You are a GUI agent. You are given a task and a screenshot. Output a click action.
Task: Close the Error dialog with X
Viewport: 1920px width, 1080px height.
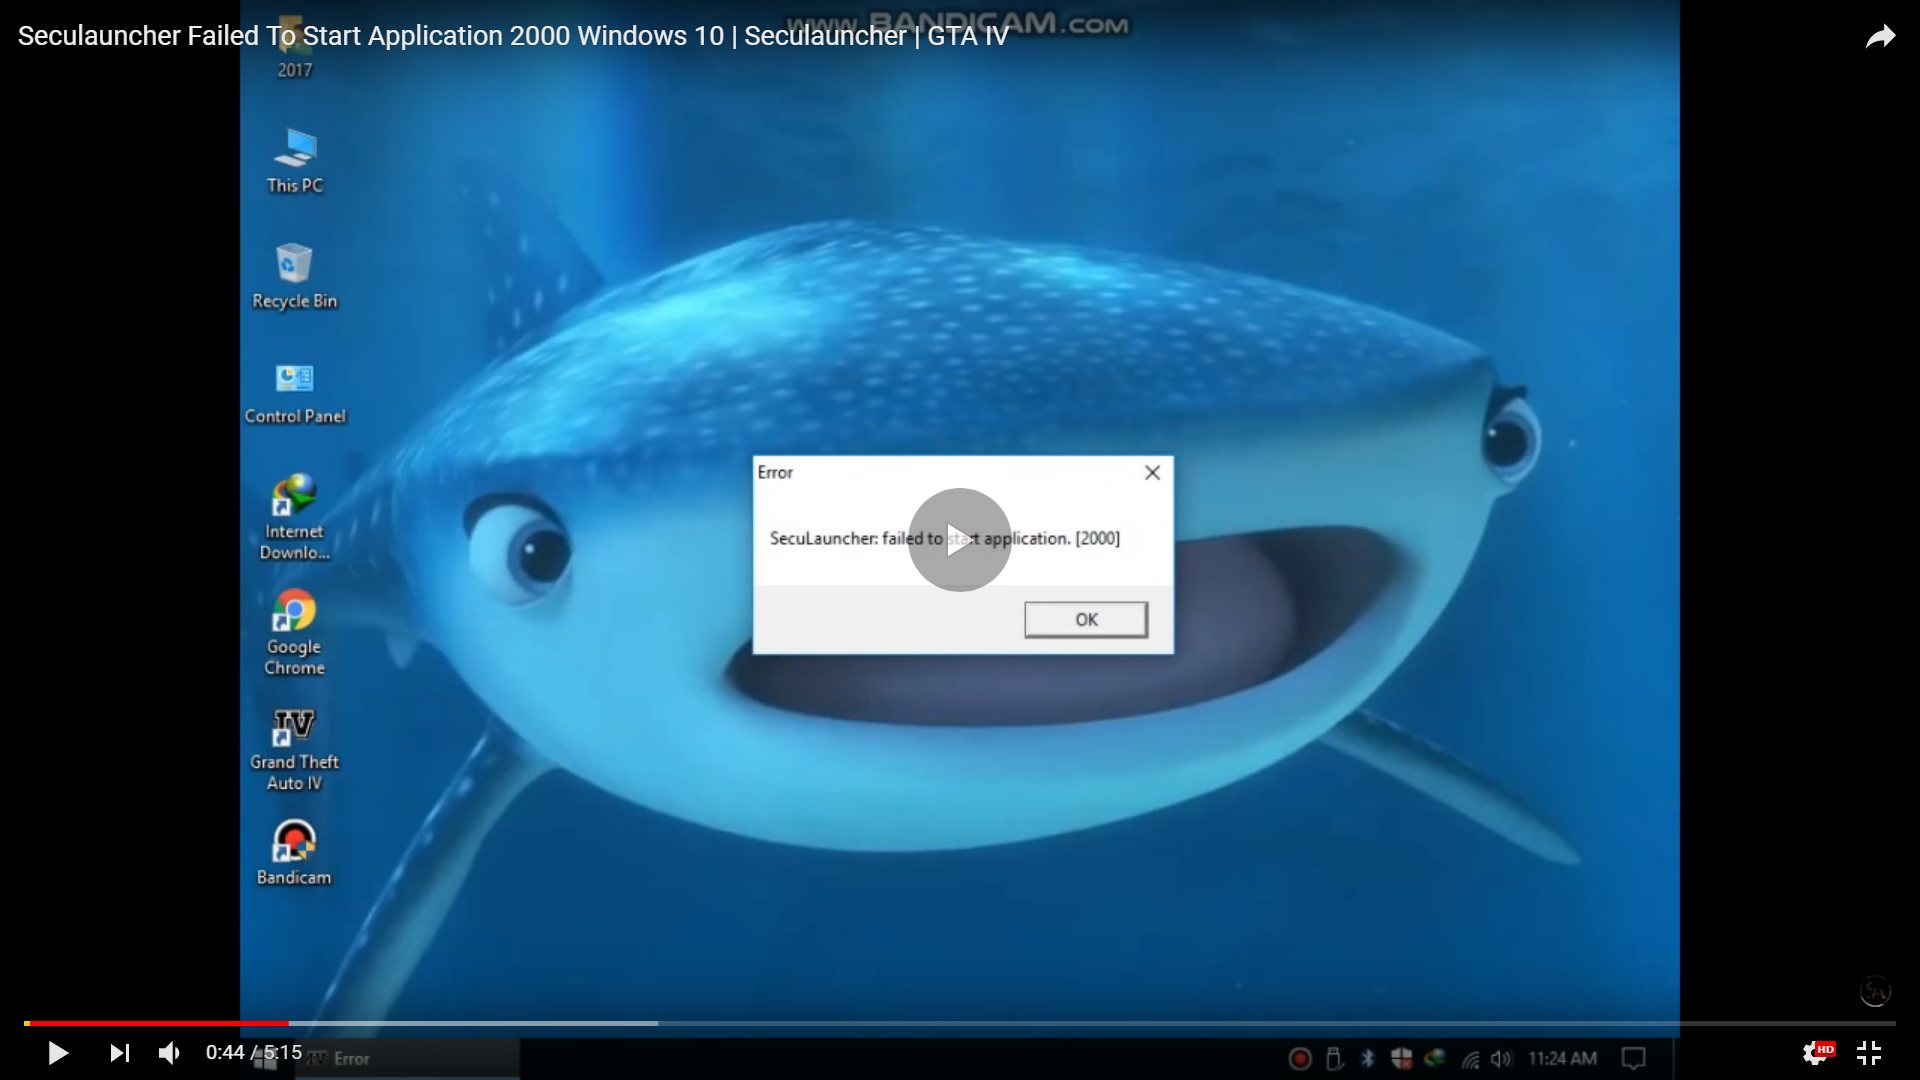tap(1152, 472)
